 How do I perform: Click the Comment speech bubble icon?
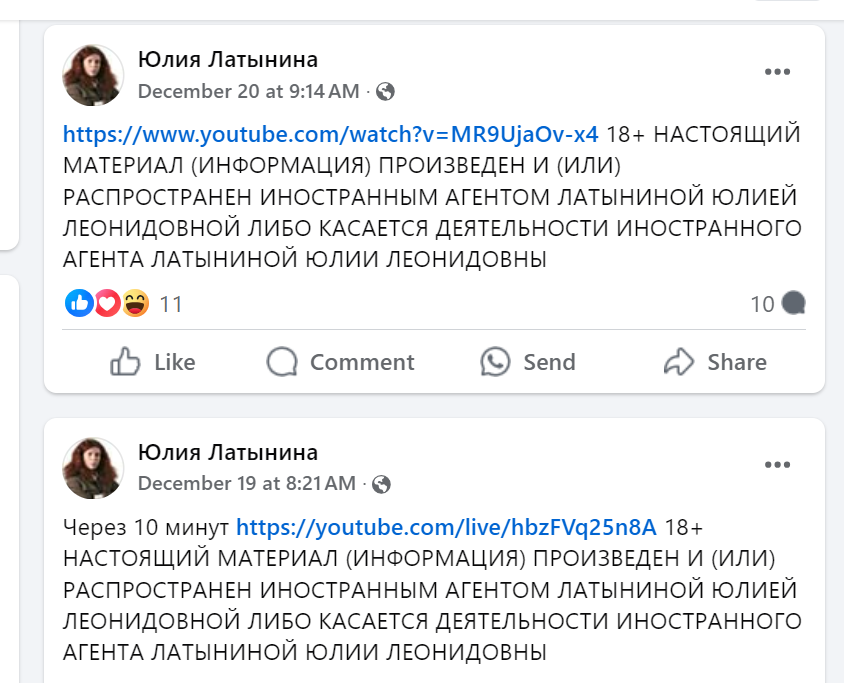point(282,361)
